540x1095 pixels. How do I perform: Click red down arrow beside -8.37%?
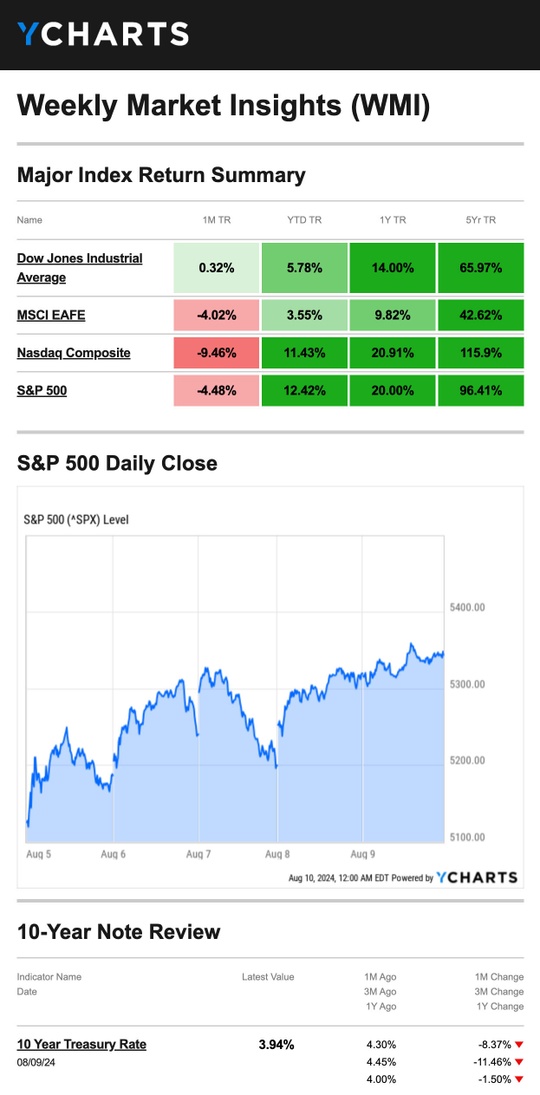click(519, 1045)
